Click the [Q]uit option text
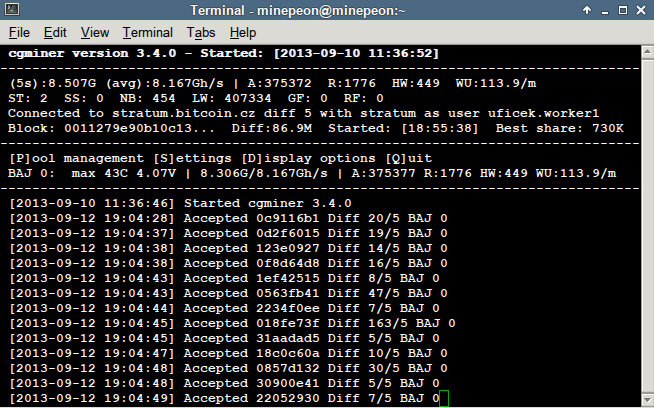This screenshot has height=408, width=654. click(412, 158)
